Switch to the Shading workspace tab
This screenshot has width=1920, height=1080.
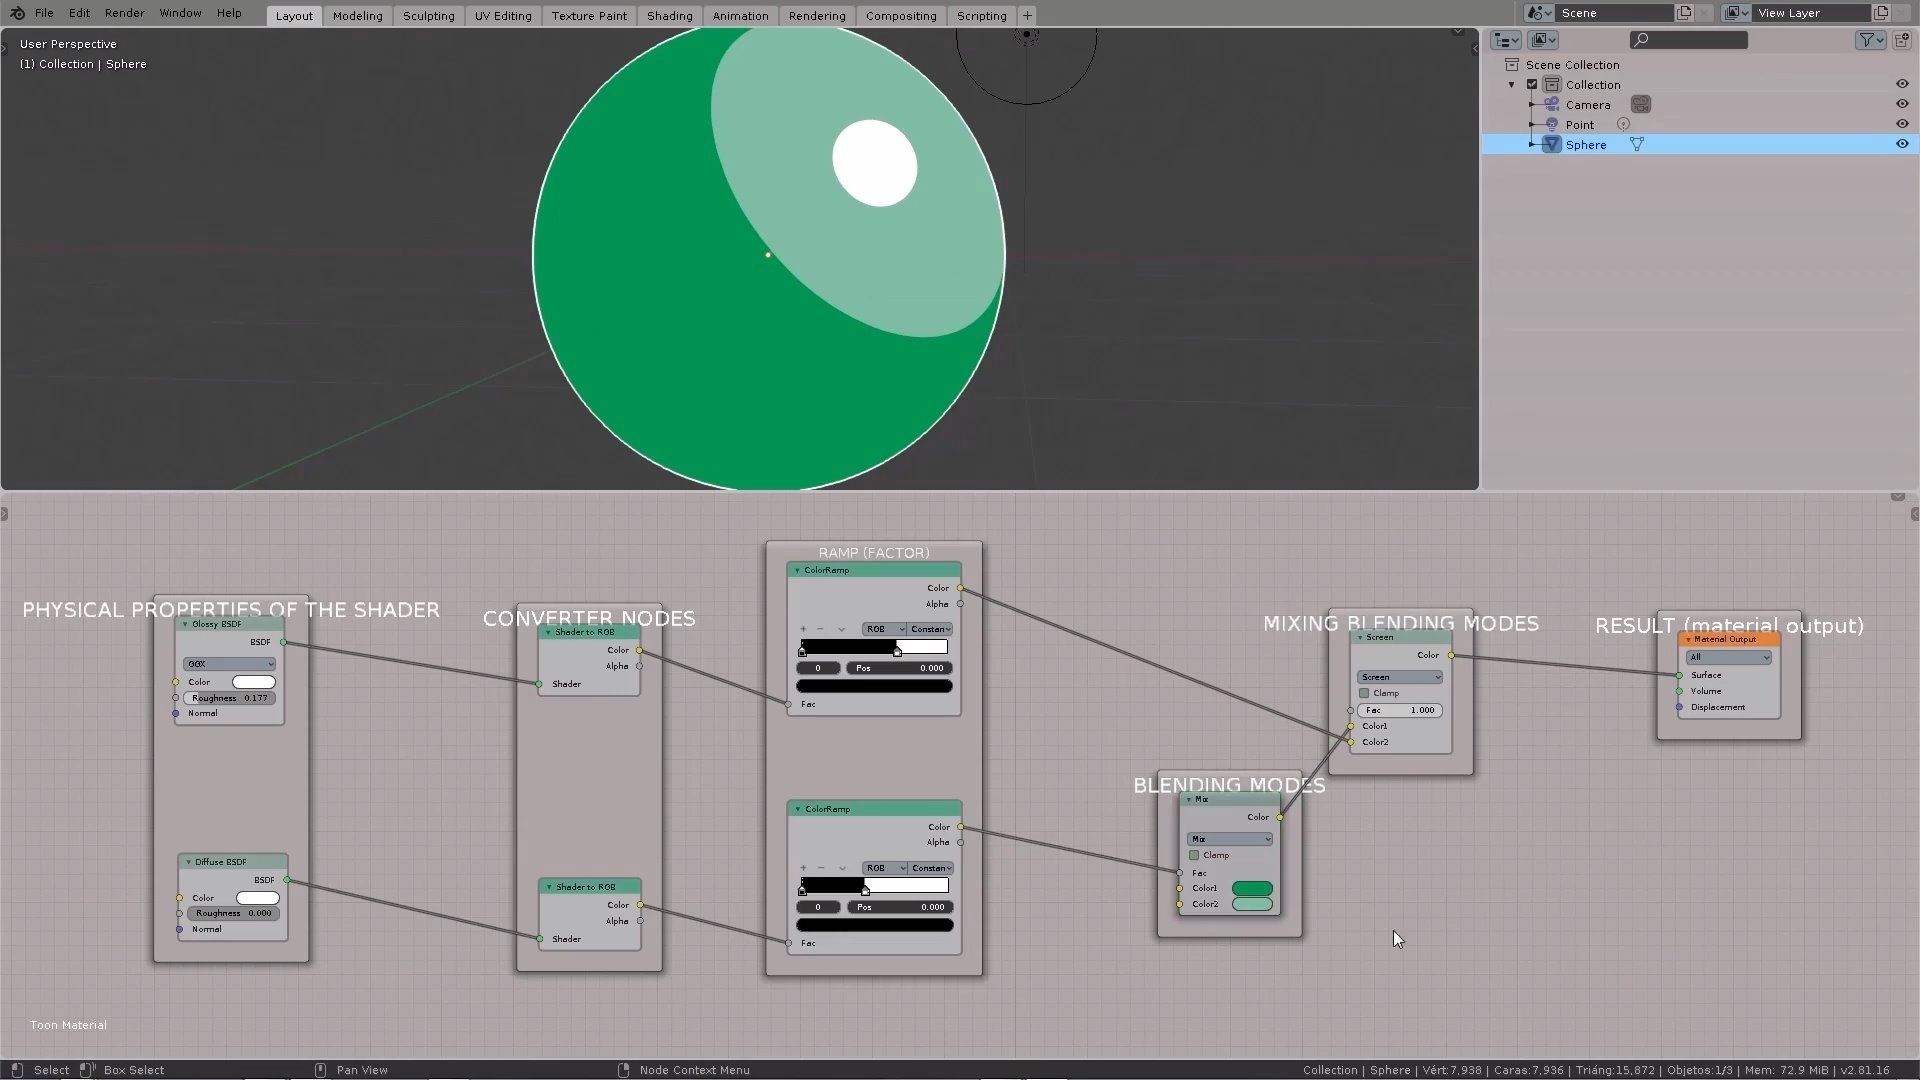pyautogui.click(x=669, y=15)
